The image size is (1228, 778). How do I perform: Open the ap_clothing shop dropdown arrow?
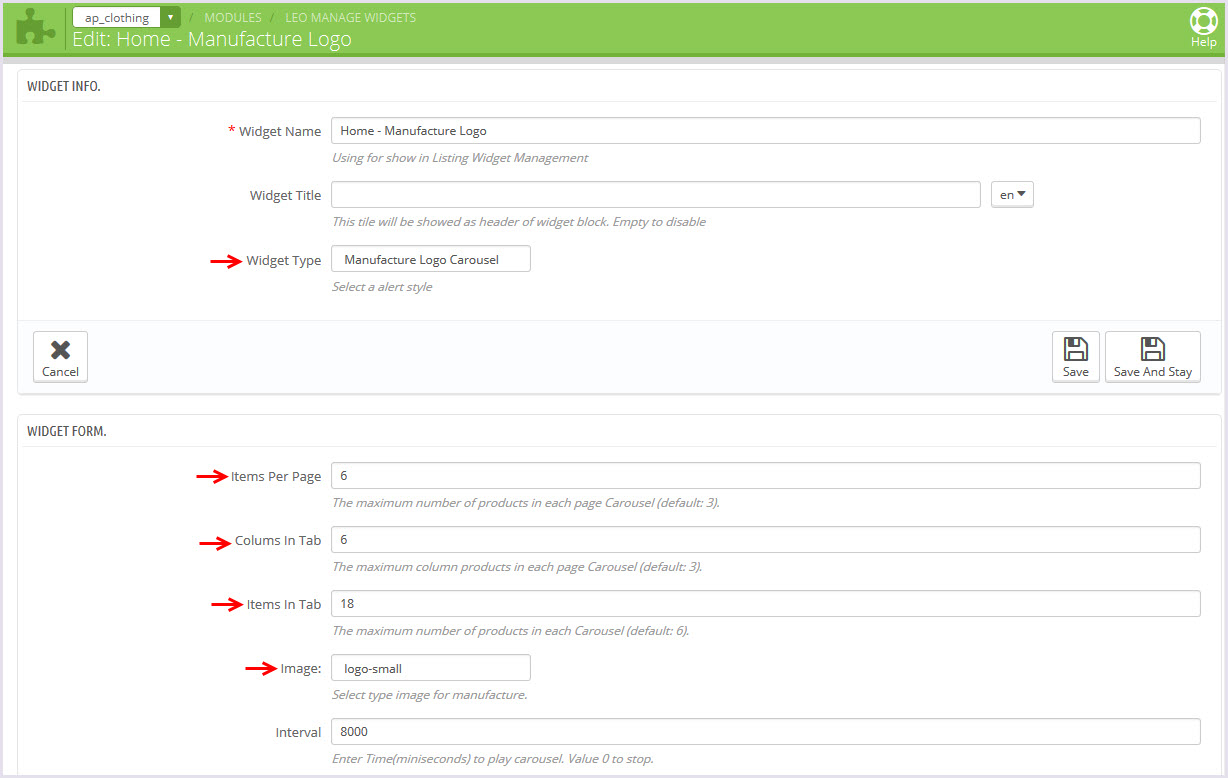point(171,17)
